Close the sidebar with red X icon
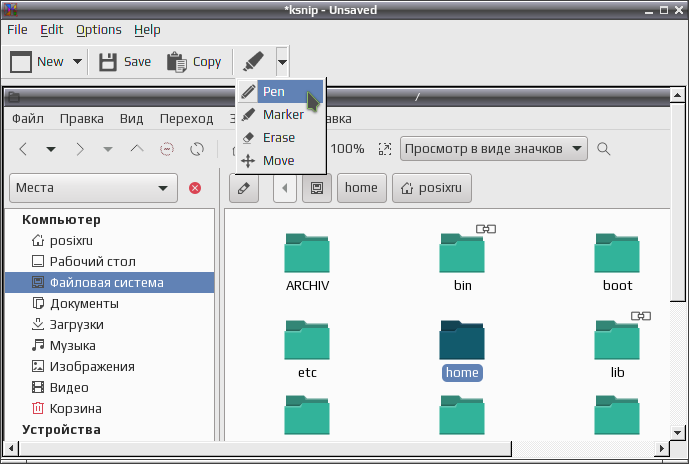 click(195, 188)
